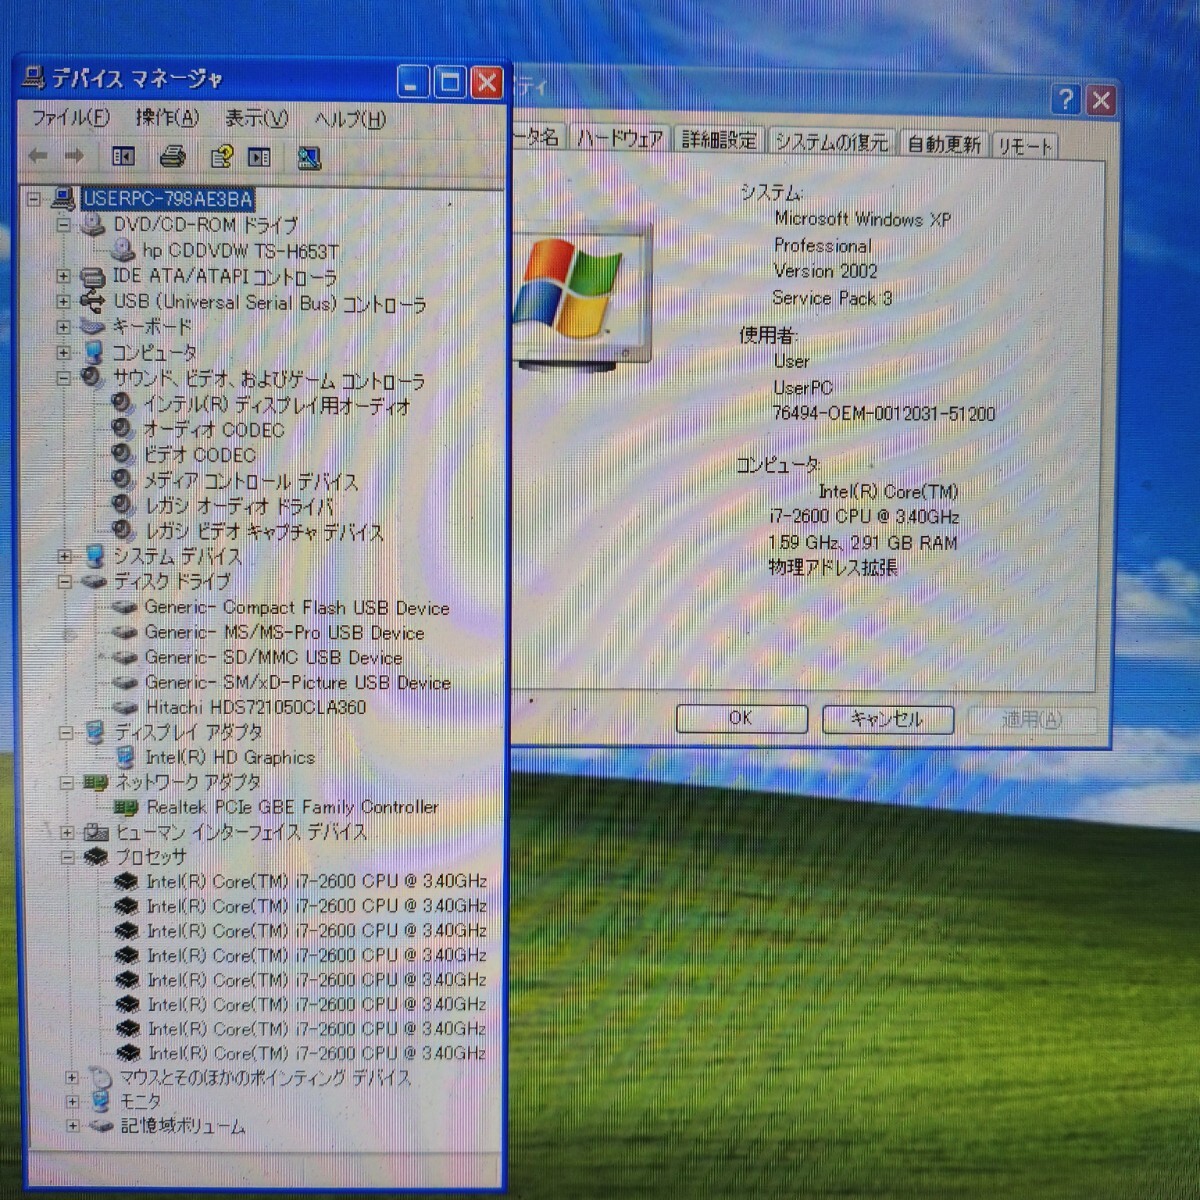Click OK in System Properties
The height and width of the screenshot is (1200, 1200).
(x=741, y=718)
